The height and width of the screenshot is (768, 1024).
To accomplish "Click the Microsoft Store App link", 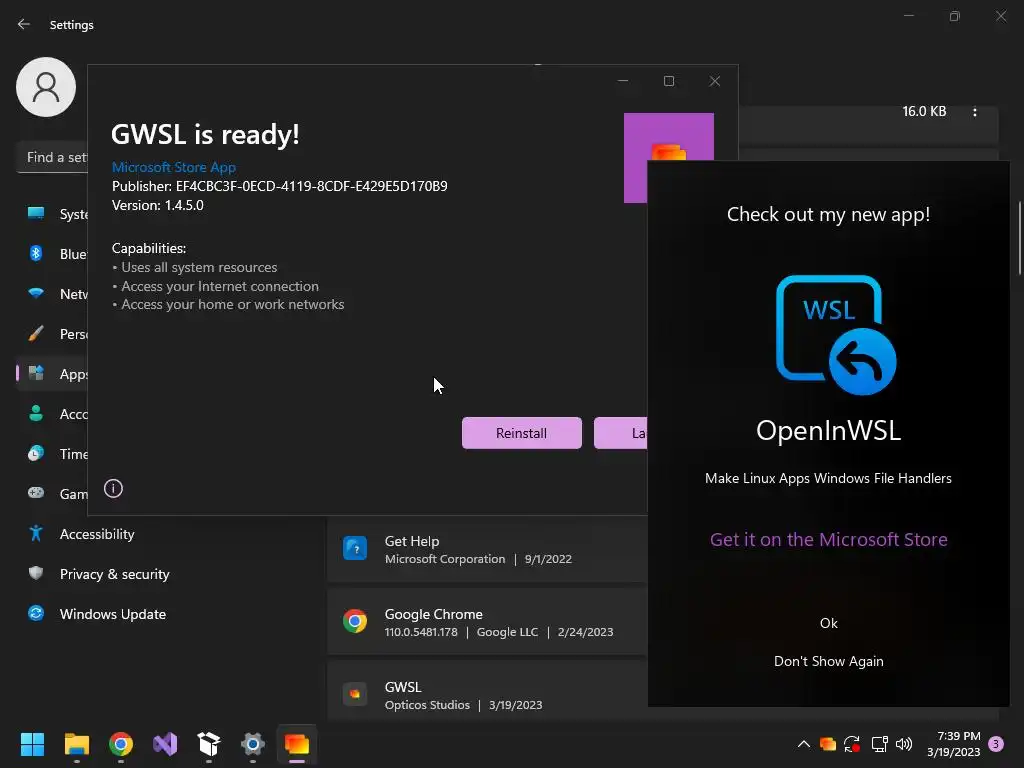I will click(x=174, y=167).
